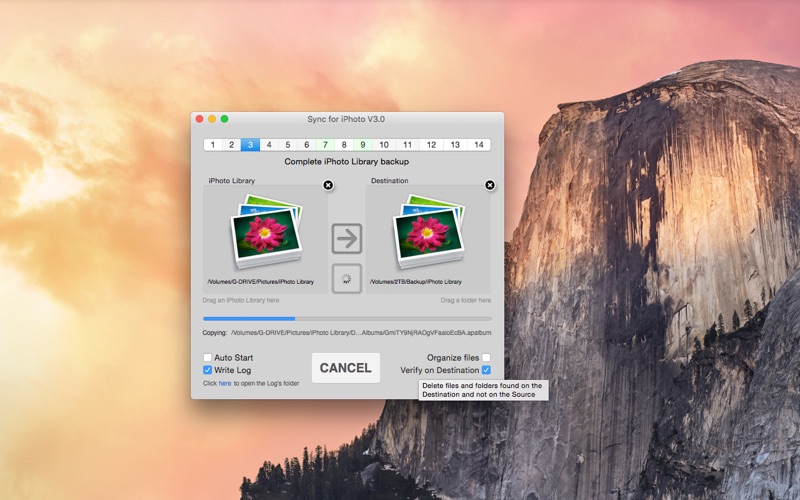Viewport: 800px width, 500px height.
Task: Click the green zoom window button
Action: 224,119
